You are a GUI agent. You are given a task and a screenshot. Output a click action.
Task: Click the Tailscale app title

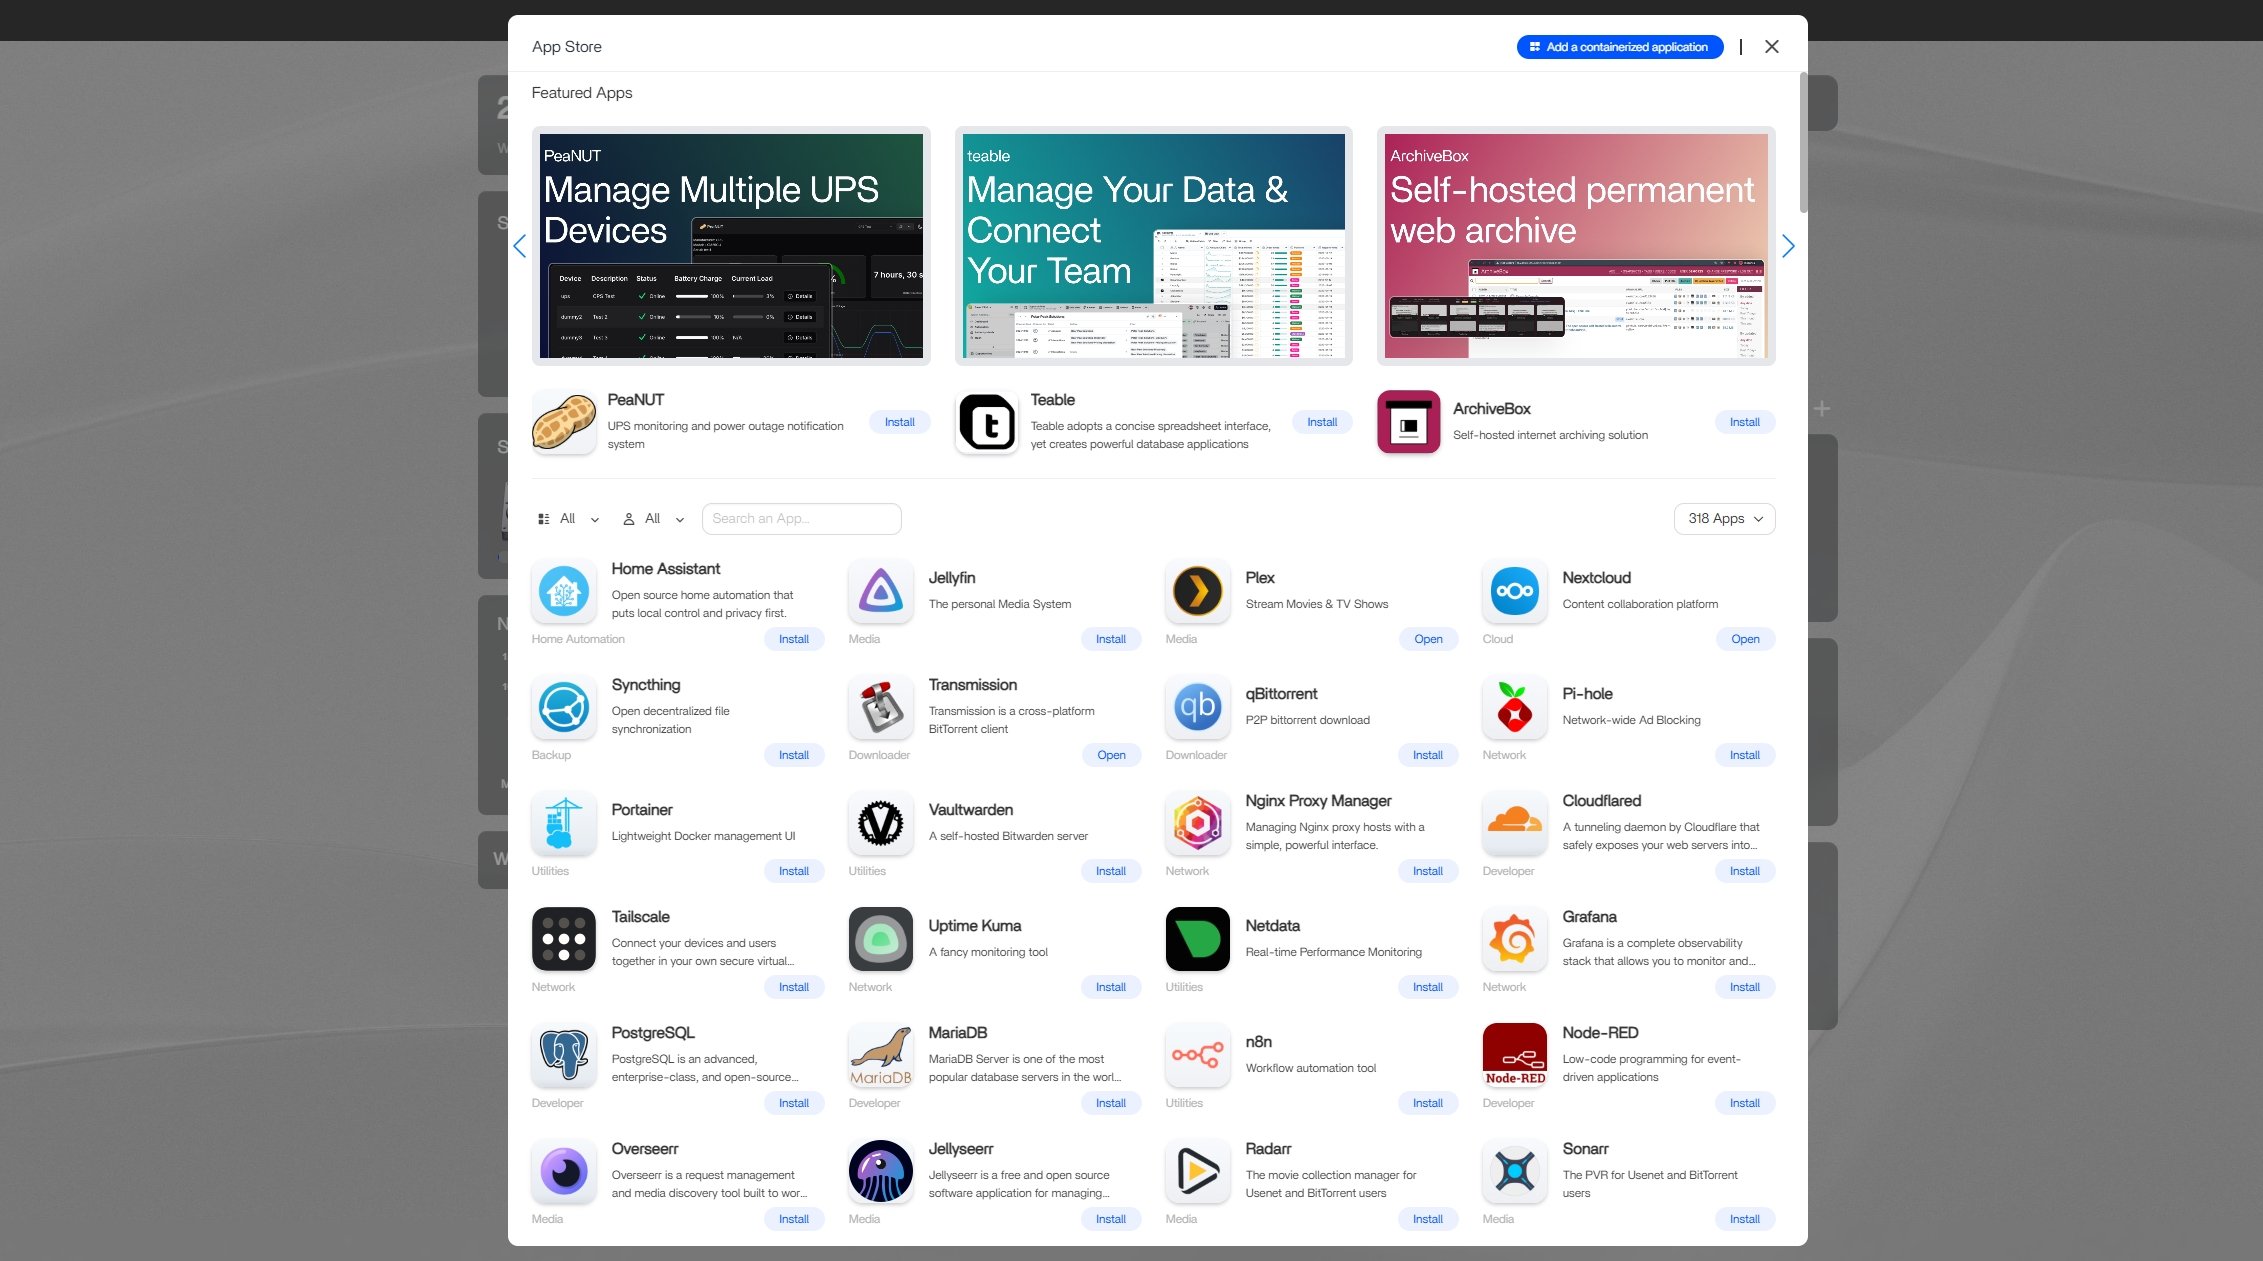(x=640, y=917)
